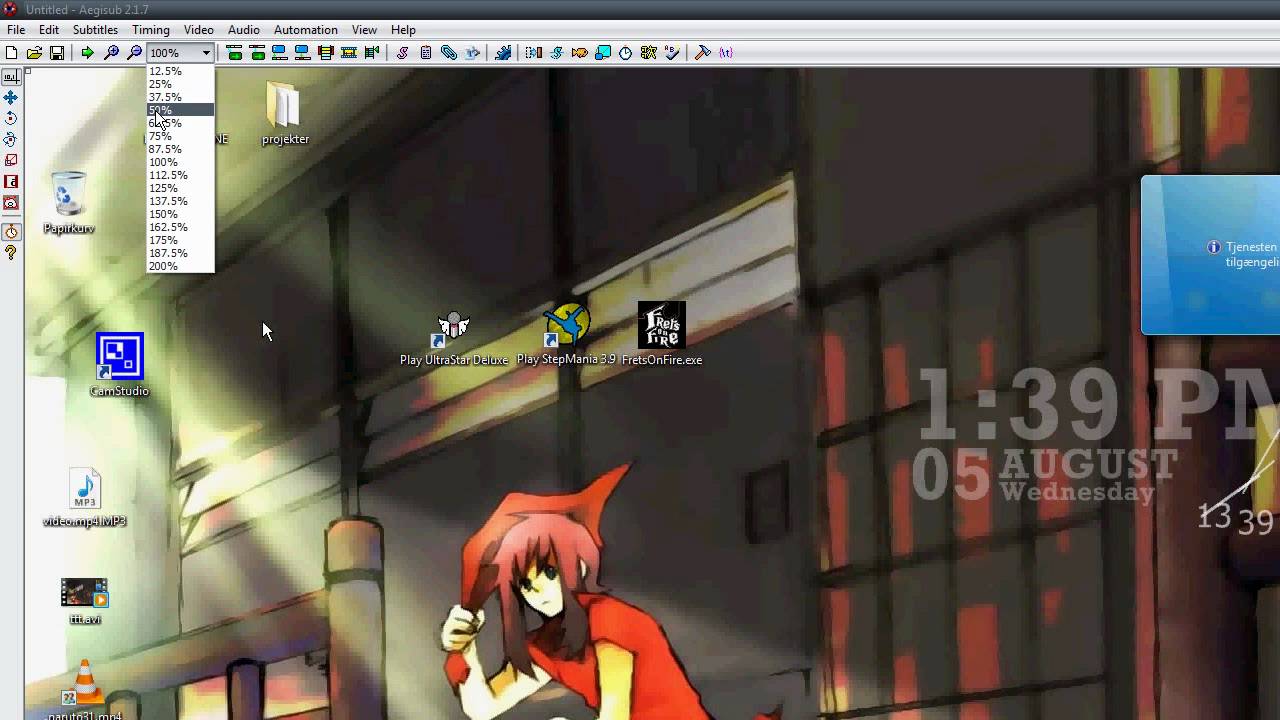Pick 200% in the zoom list
Screen dimensions: 1280x720
[181, 266]
